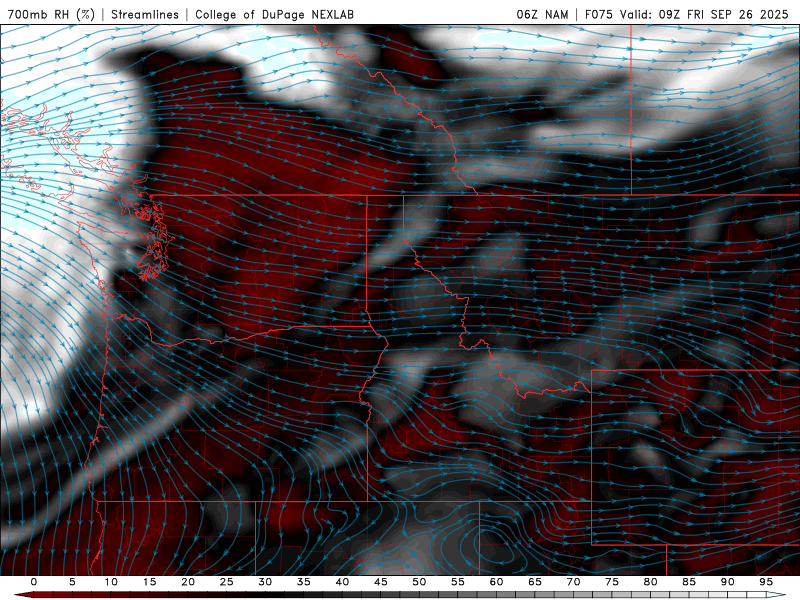800x600 pixels.
Task: Select the "55" label on humidity scale
Action: pyautogui.click(x=458, y=582)
